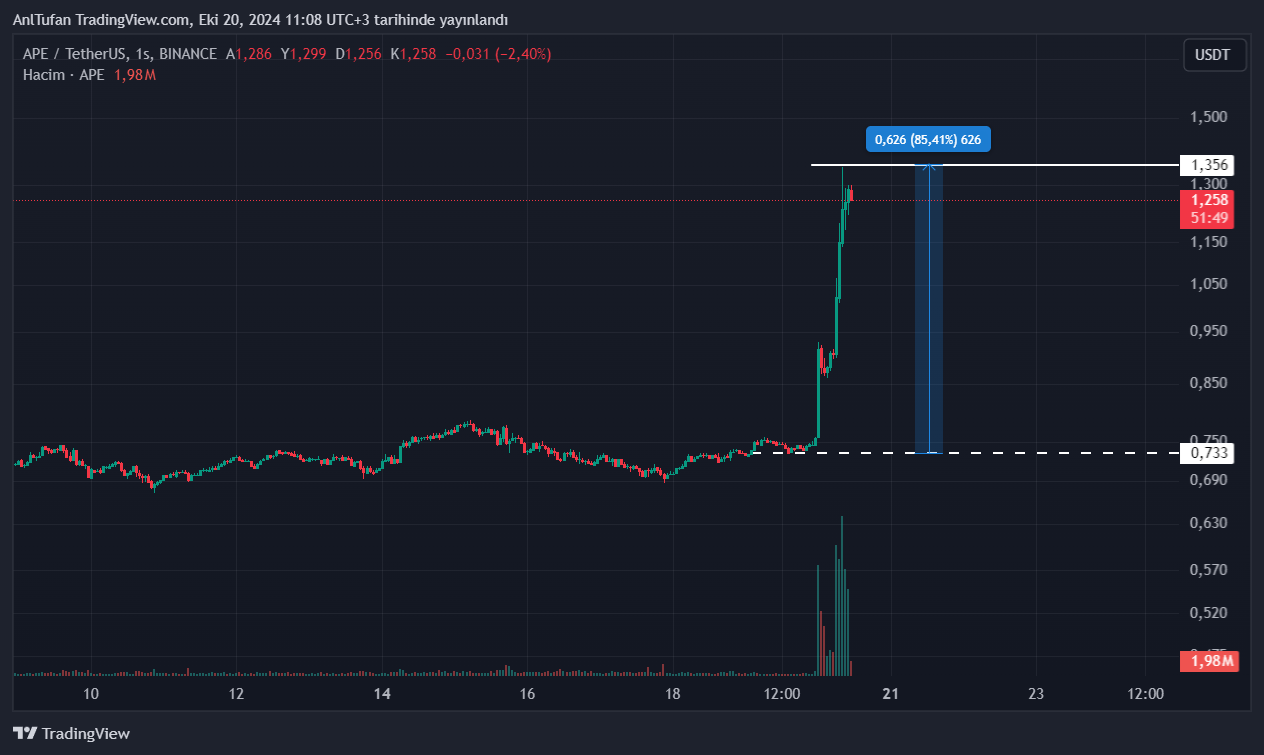The image size is (1264, 755).
Task: Click the 1,500 level on price scale
Action: pos(1207,117)
